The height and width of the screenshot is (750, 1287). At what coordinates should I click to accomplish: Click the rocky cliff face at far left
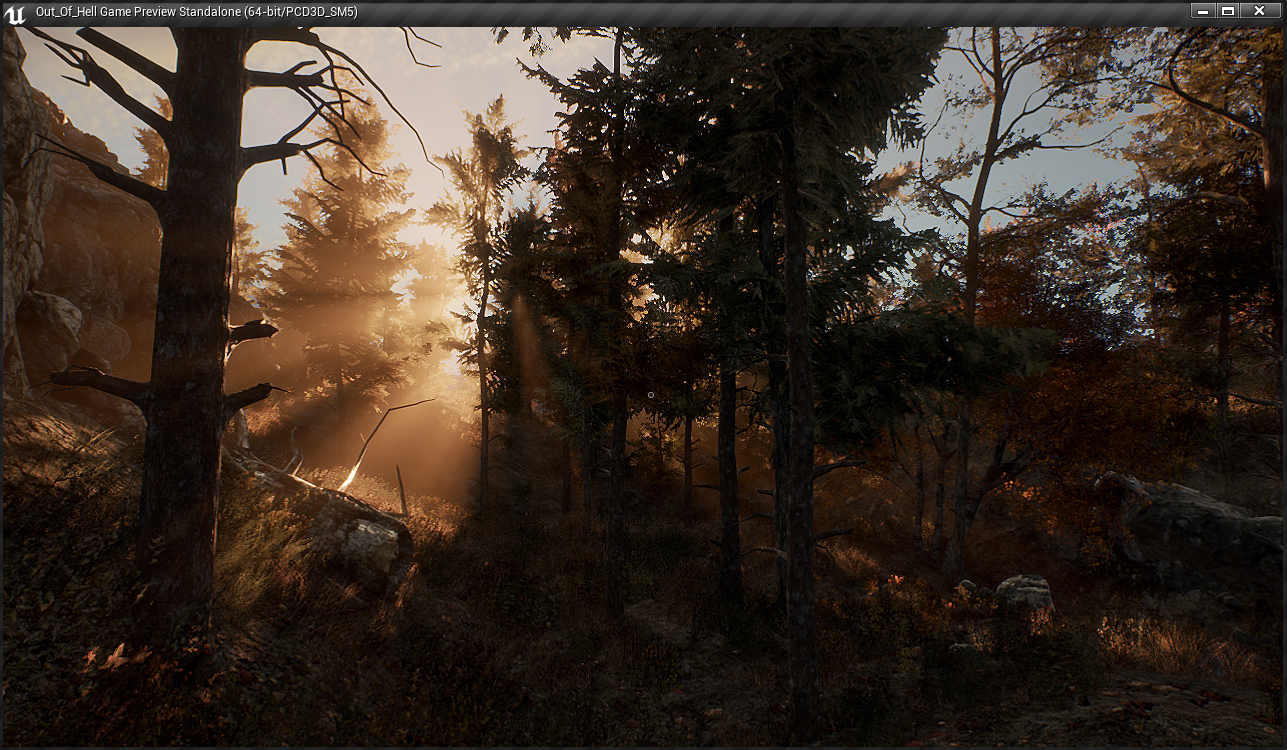pos(40,250)
